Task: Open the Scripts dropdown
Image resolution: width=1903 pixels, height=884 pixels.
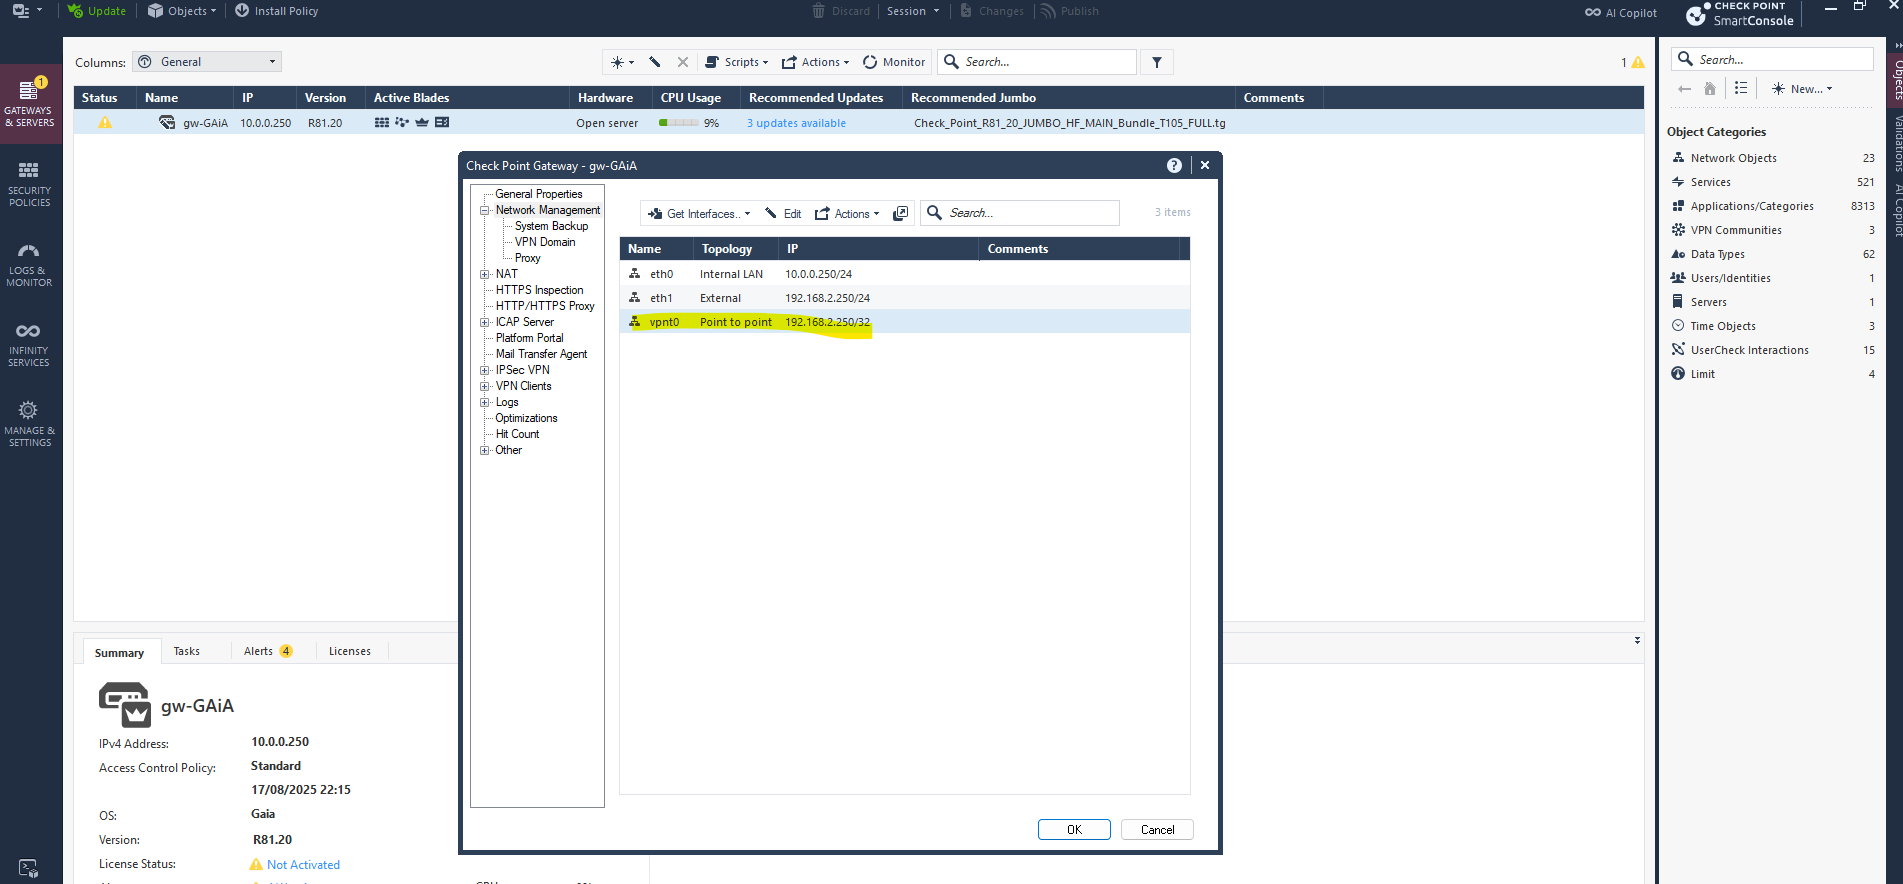Action: (737, 62)
